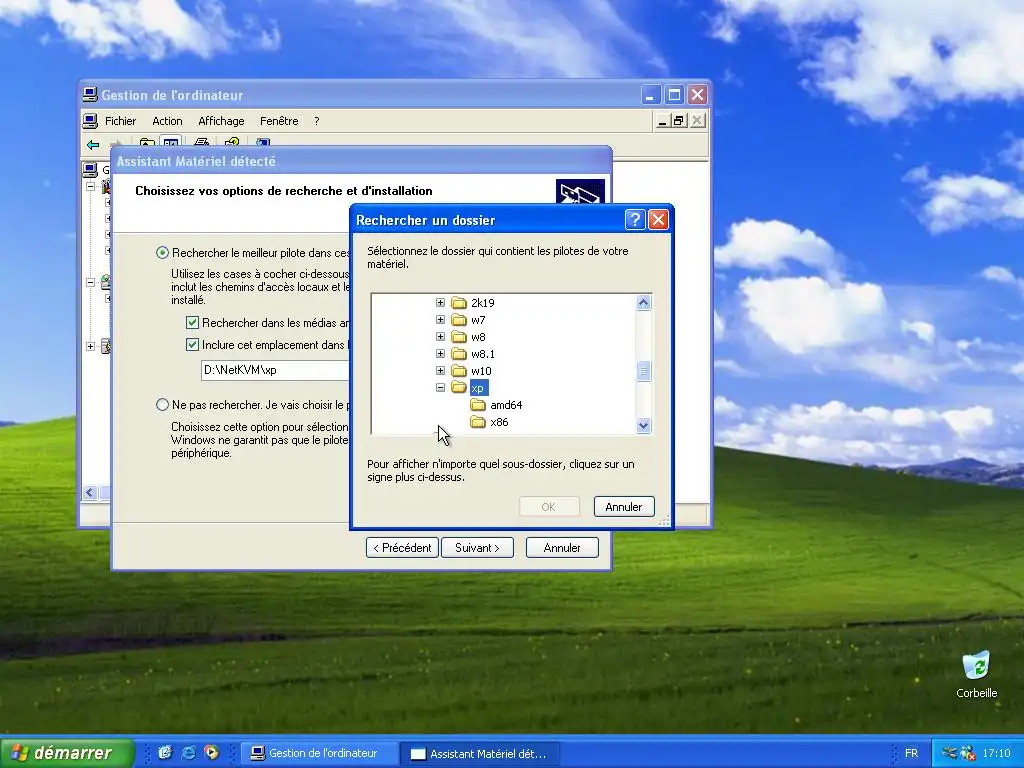Click the show desktop quick launch icon

[x=165, y=752]
